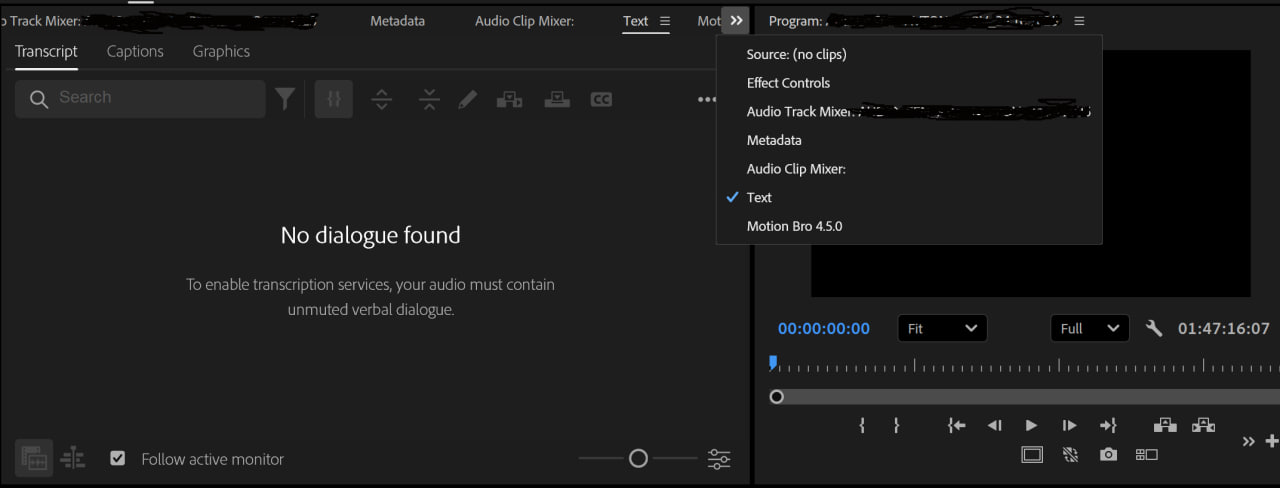Switch to the Captions tab
This screenshot has width=1280, height=488.
click(x=135, y=51)
